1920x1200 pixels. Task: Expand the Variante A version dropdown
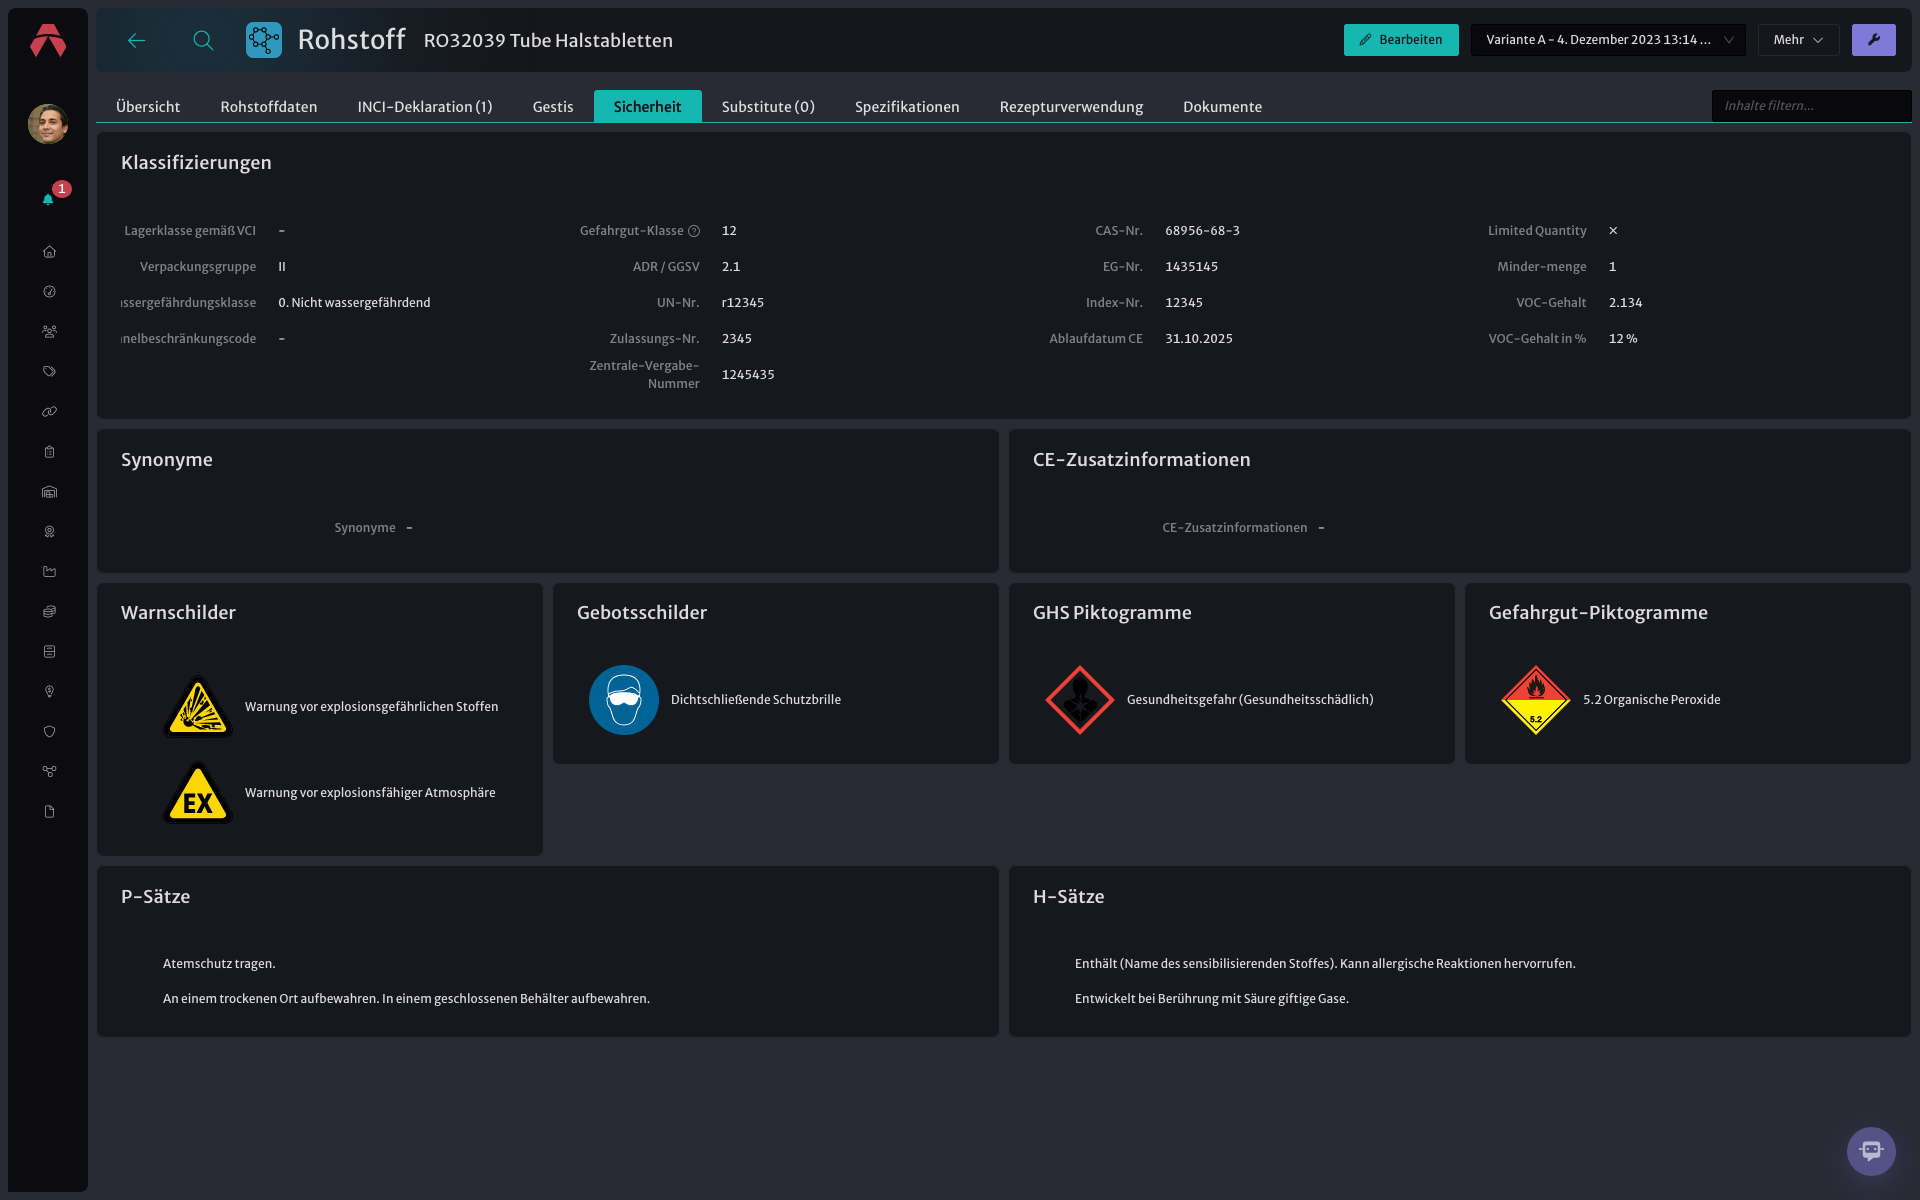pyautogui.click(x=1608, y=40)
